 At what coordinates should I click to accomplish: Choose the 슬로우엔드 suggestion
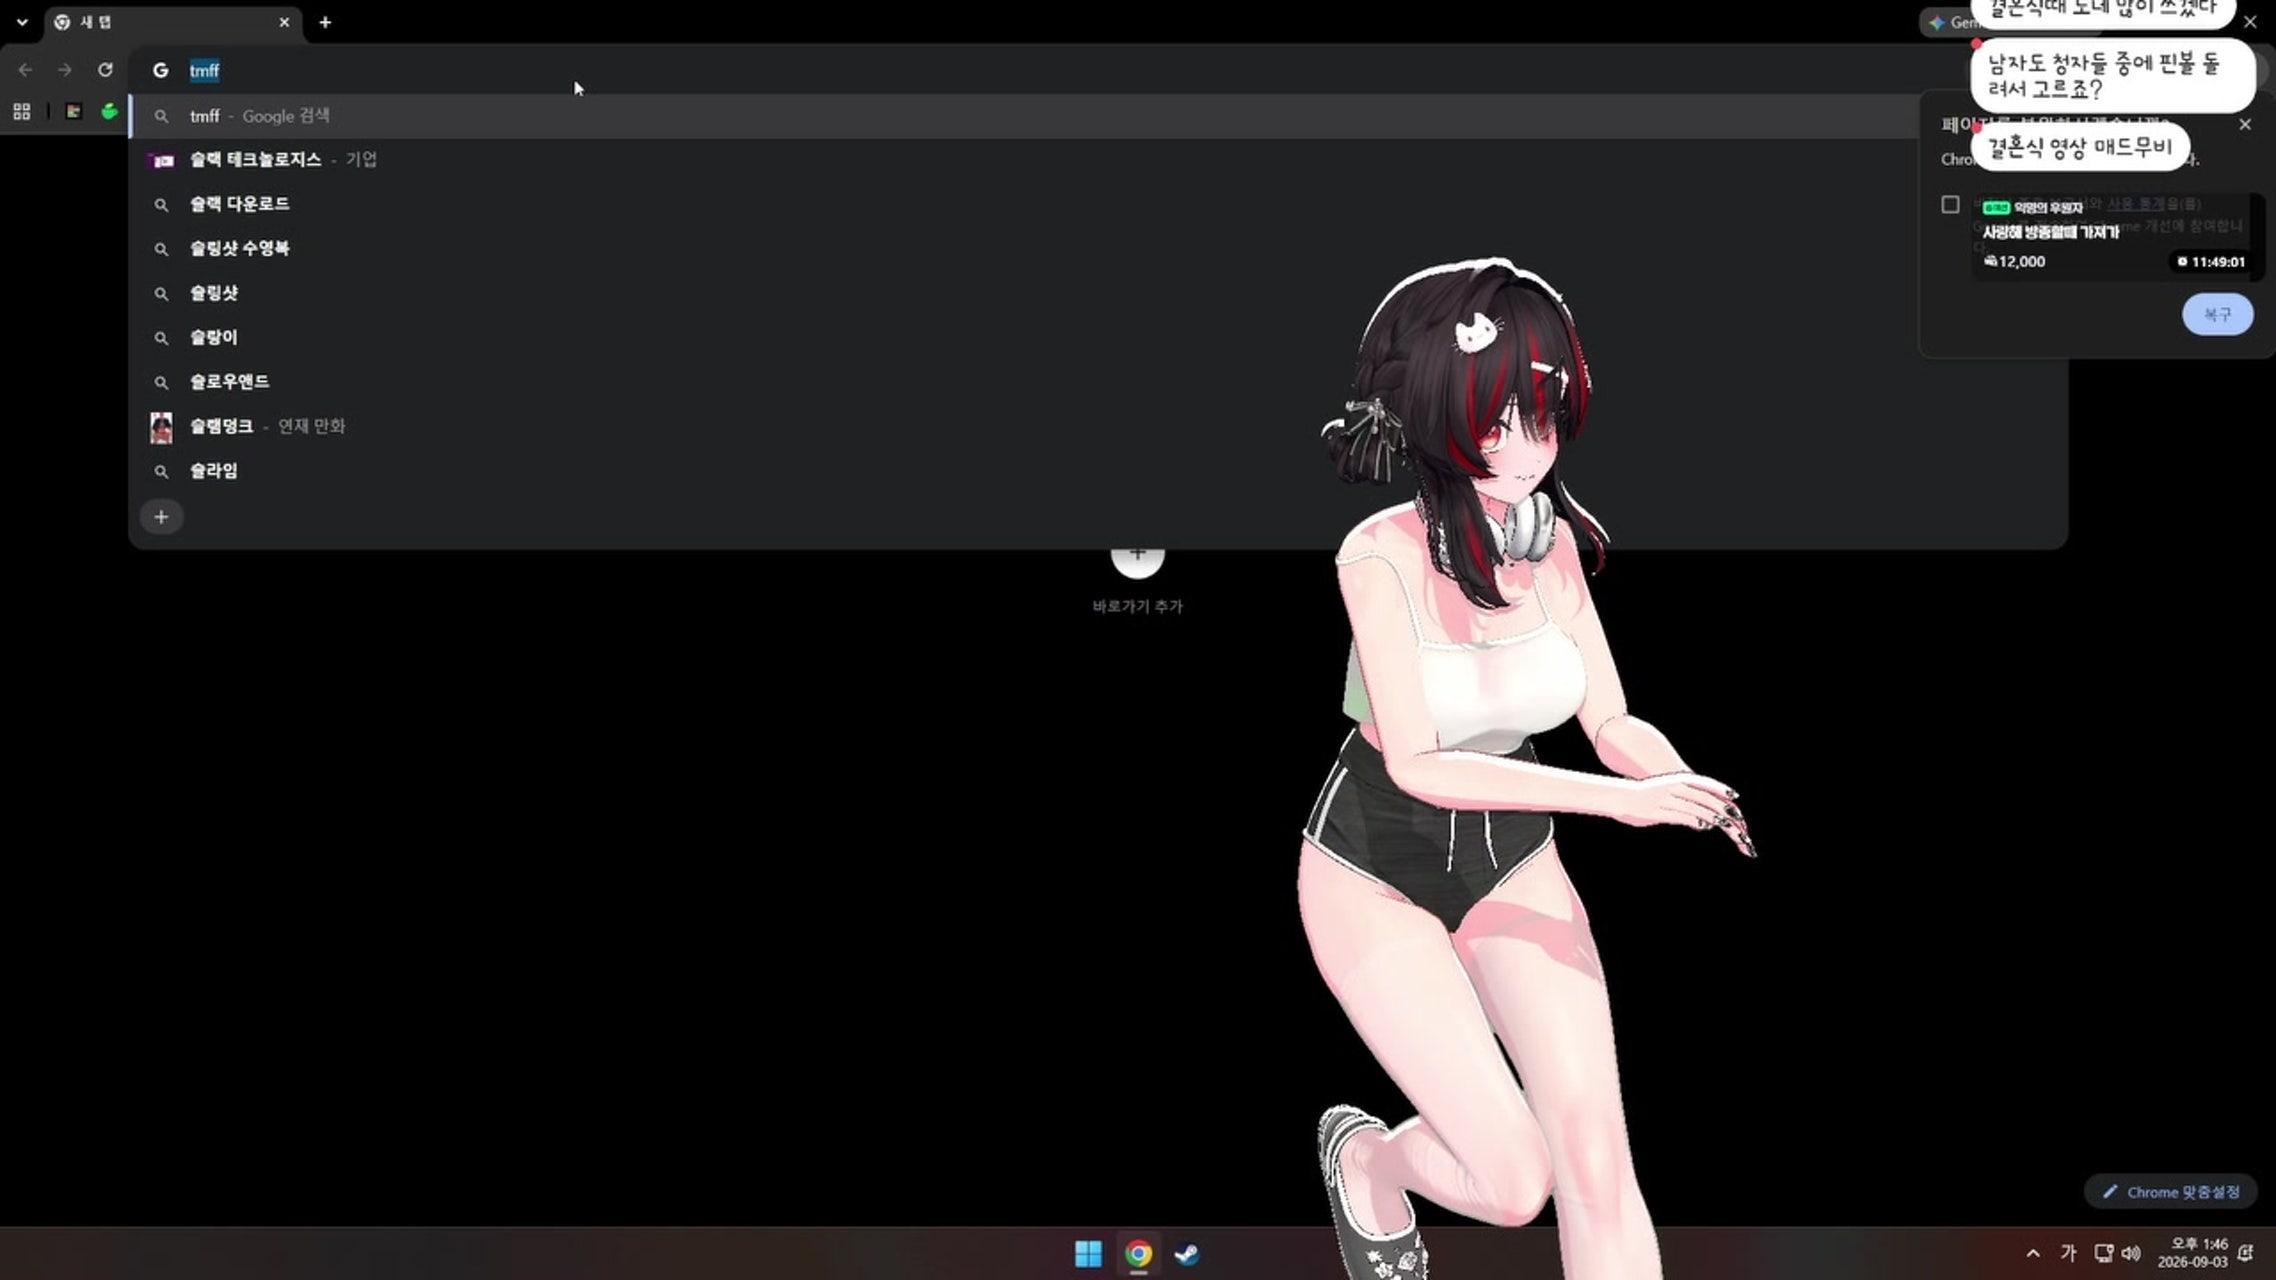(x=1098, y=381)
